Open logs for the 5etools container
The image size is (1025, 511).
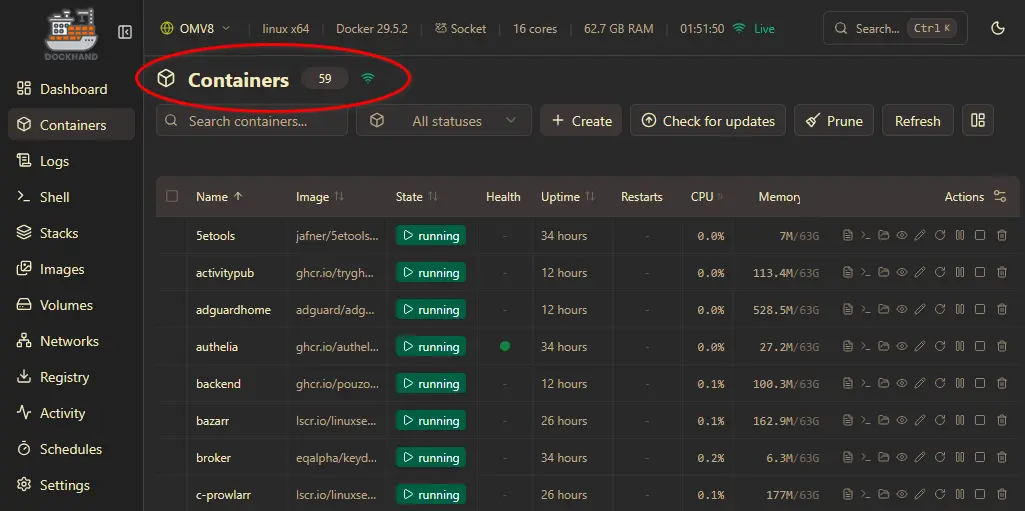(x=848, y=235)
